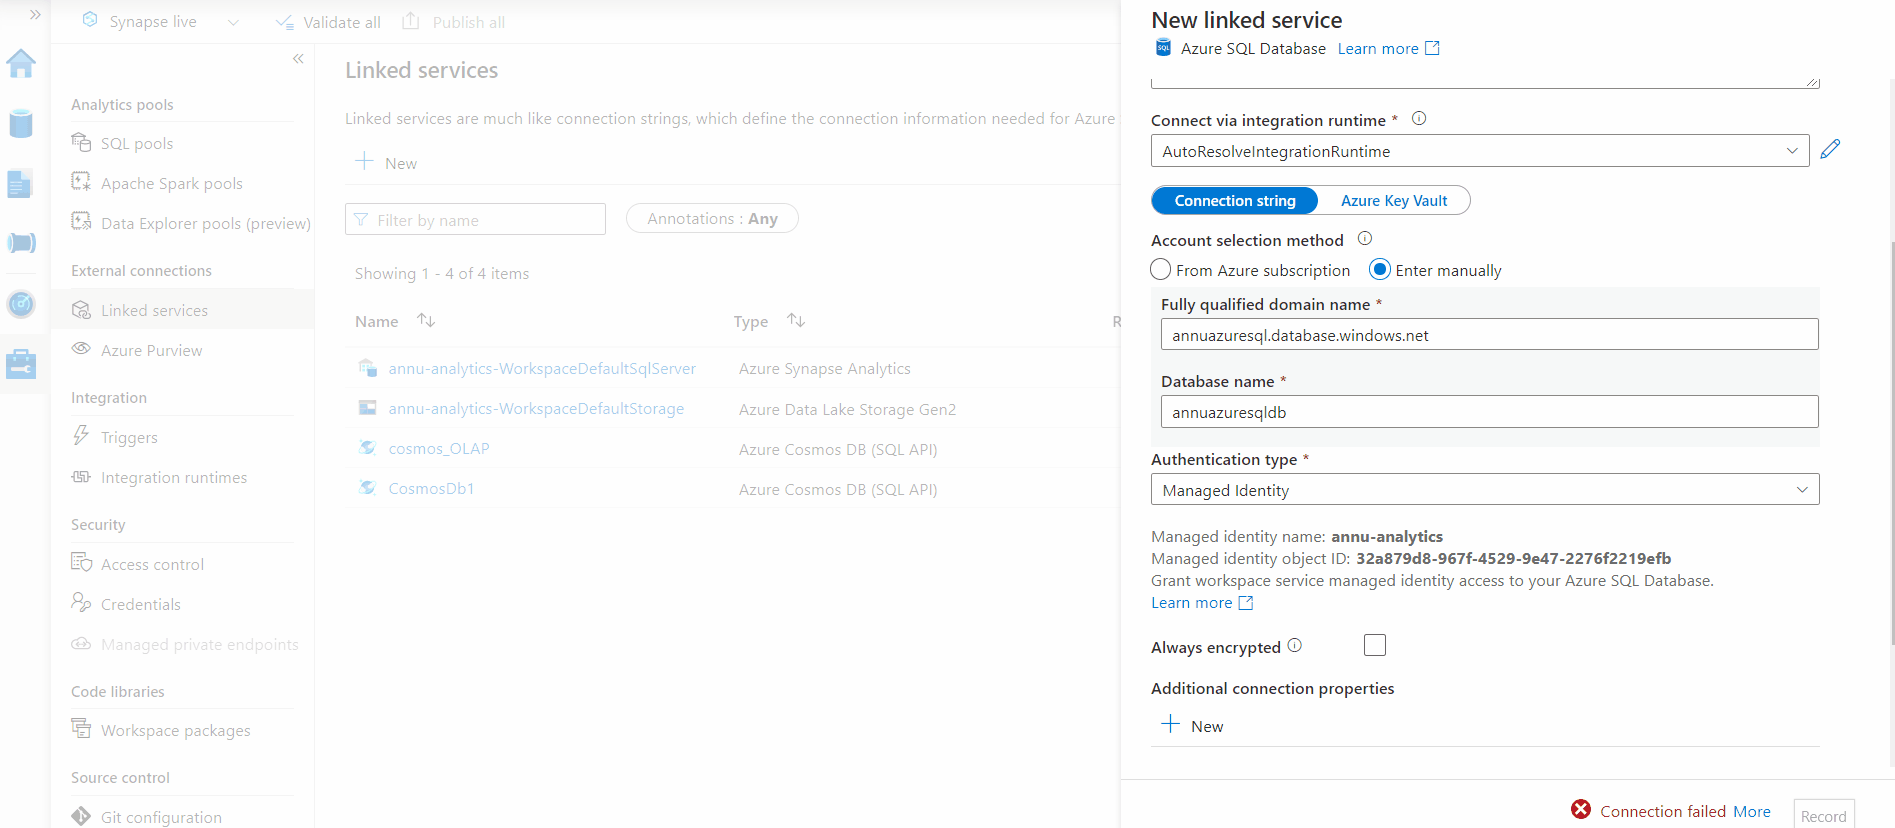Enable the Always encrypted checkbox
1895x828 pixels.
pos(1375,646)
